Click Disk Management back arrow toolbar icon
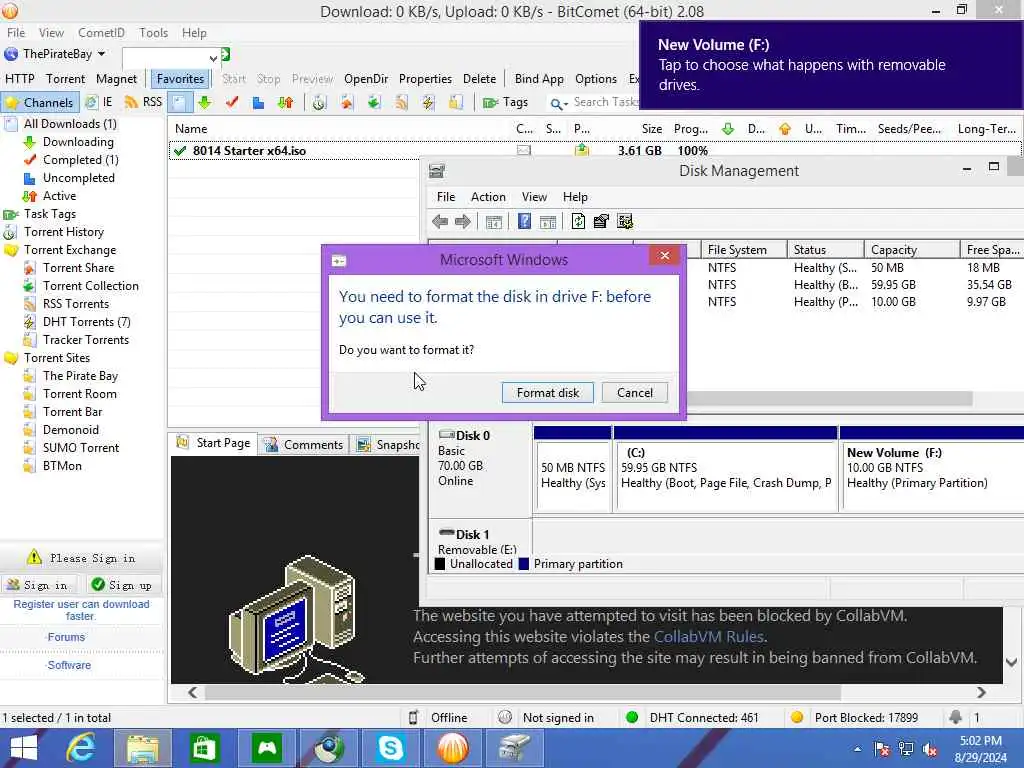The width and height of the screenshot is (1024, 768). (x=440, y=222)
